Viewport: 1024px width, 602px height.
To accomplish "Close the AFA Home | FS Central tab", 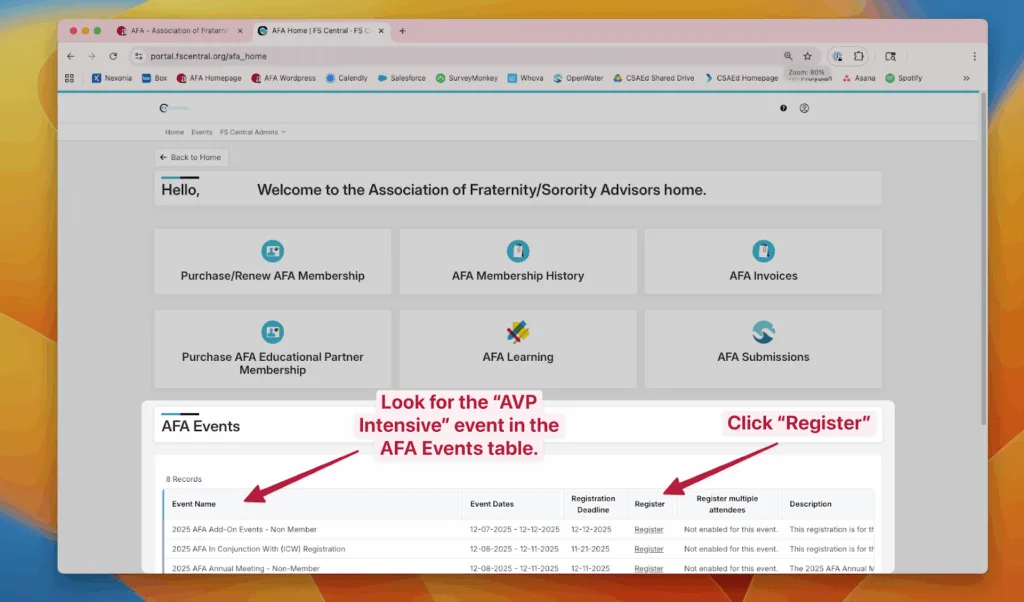I will pos(381,31).
